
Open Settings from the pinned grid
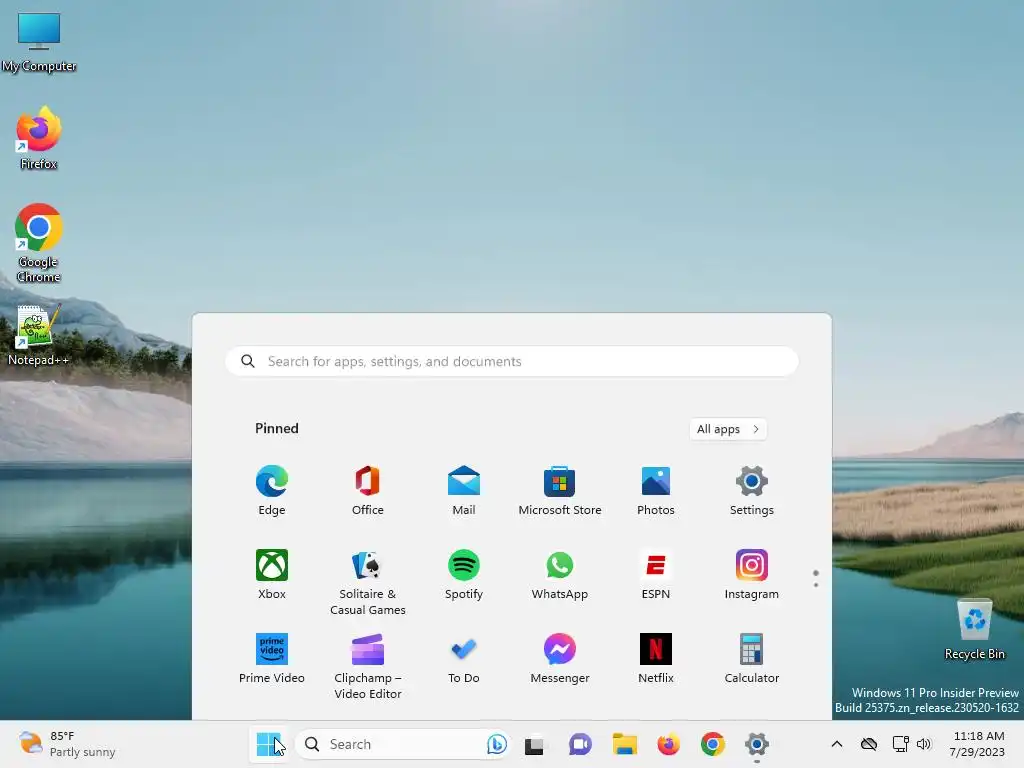point(752,490)
